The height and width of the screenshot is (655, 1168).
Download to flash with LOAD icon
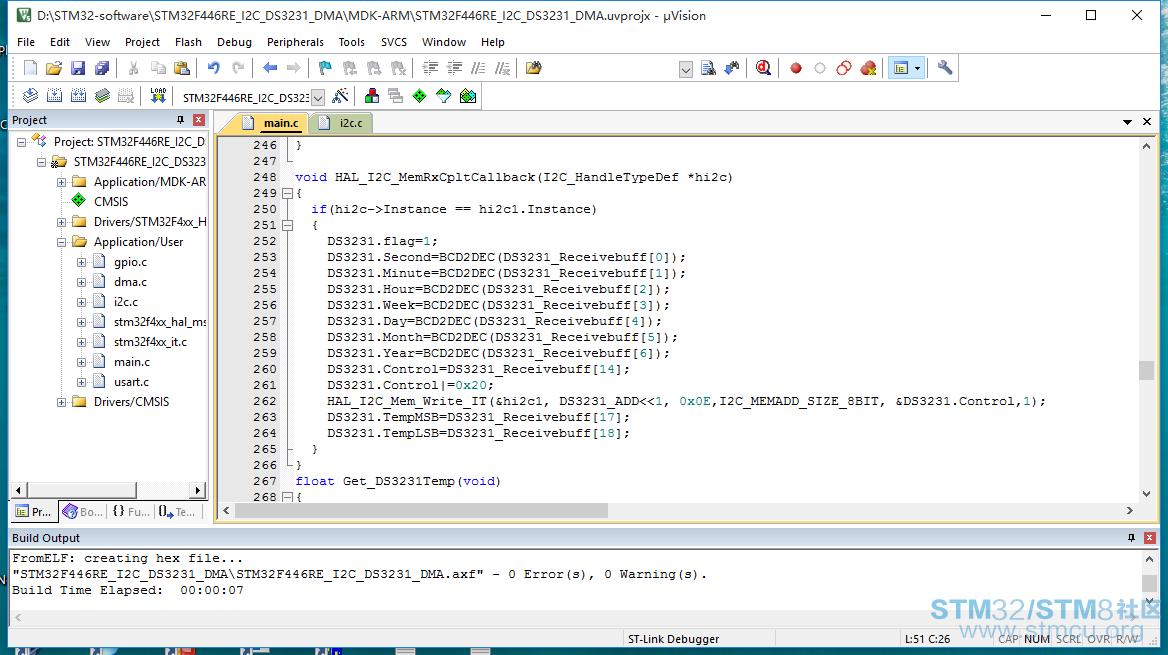pos(158,95)
